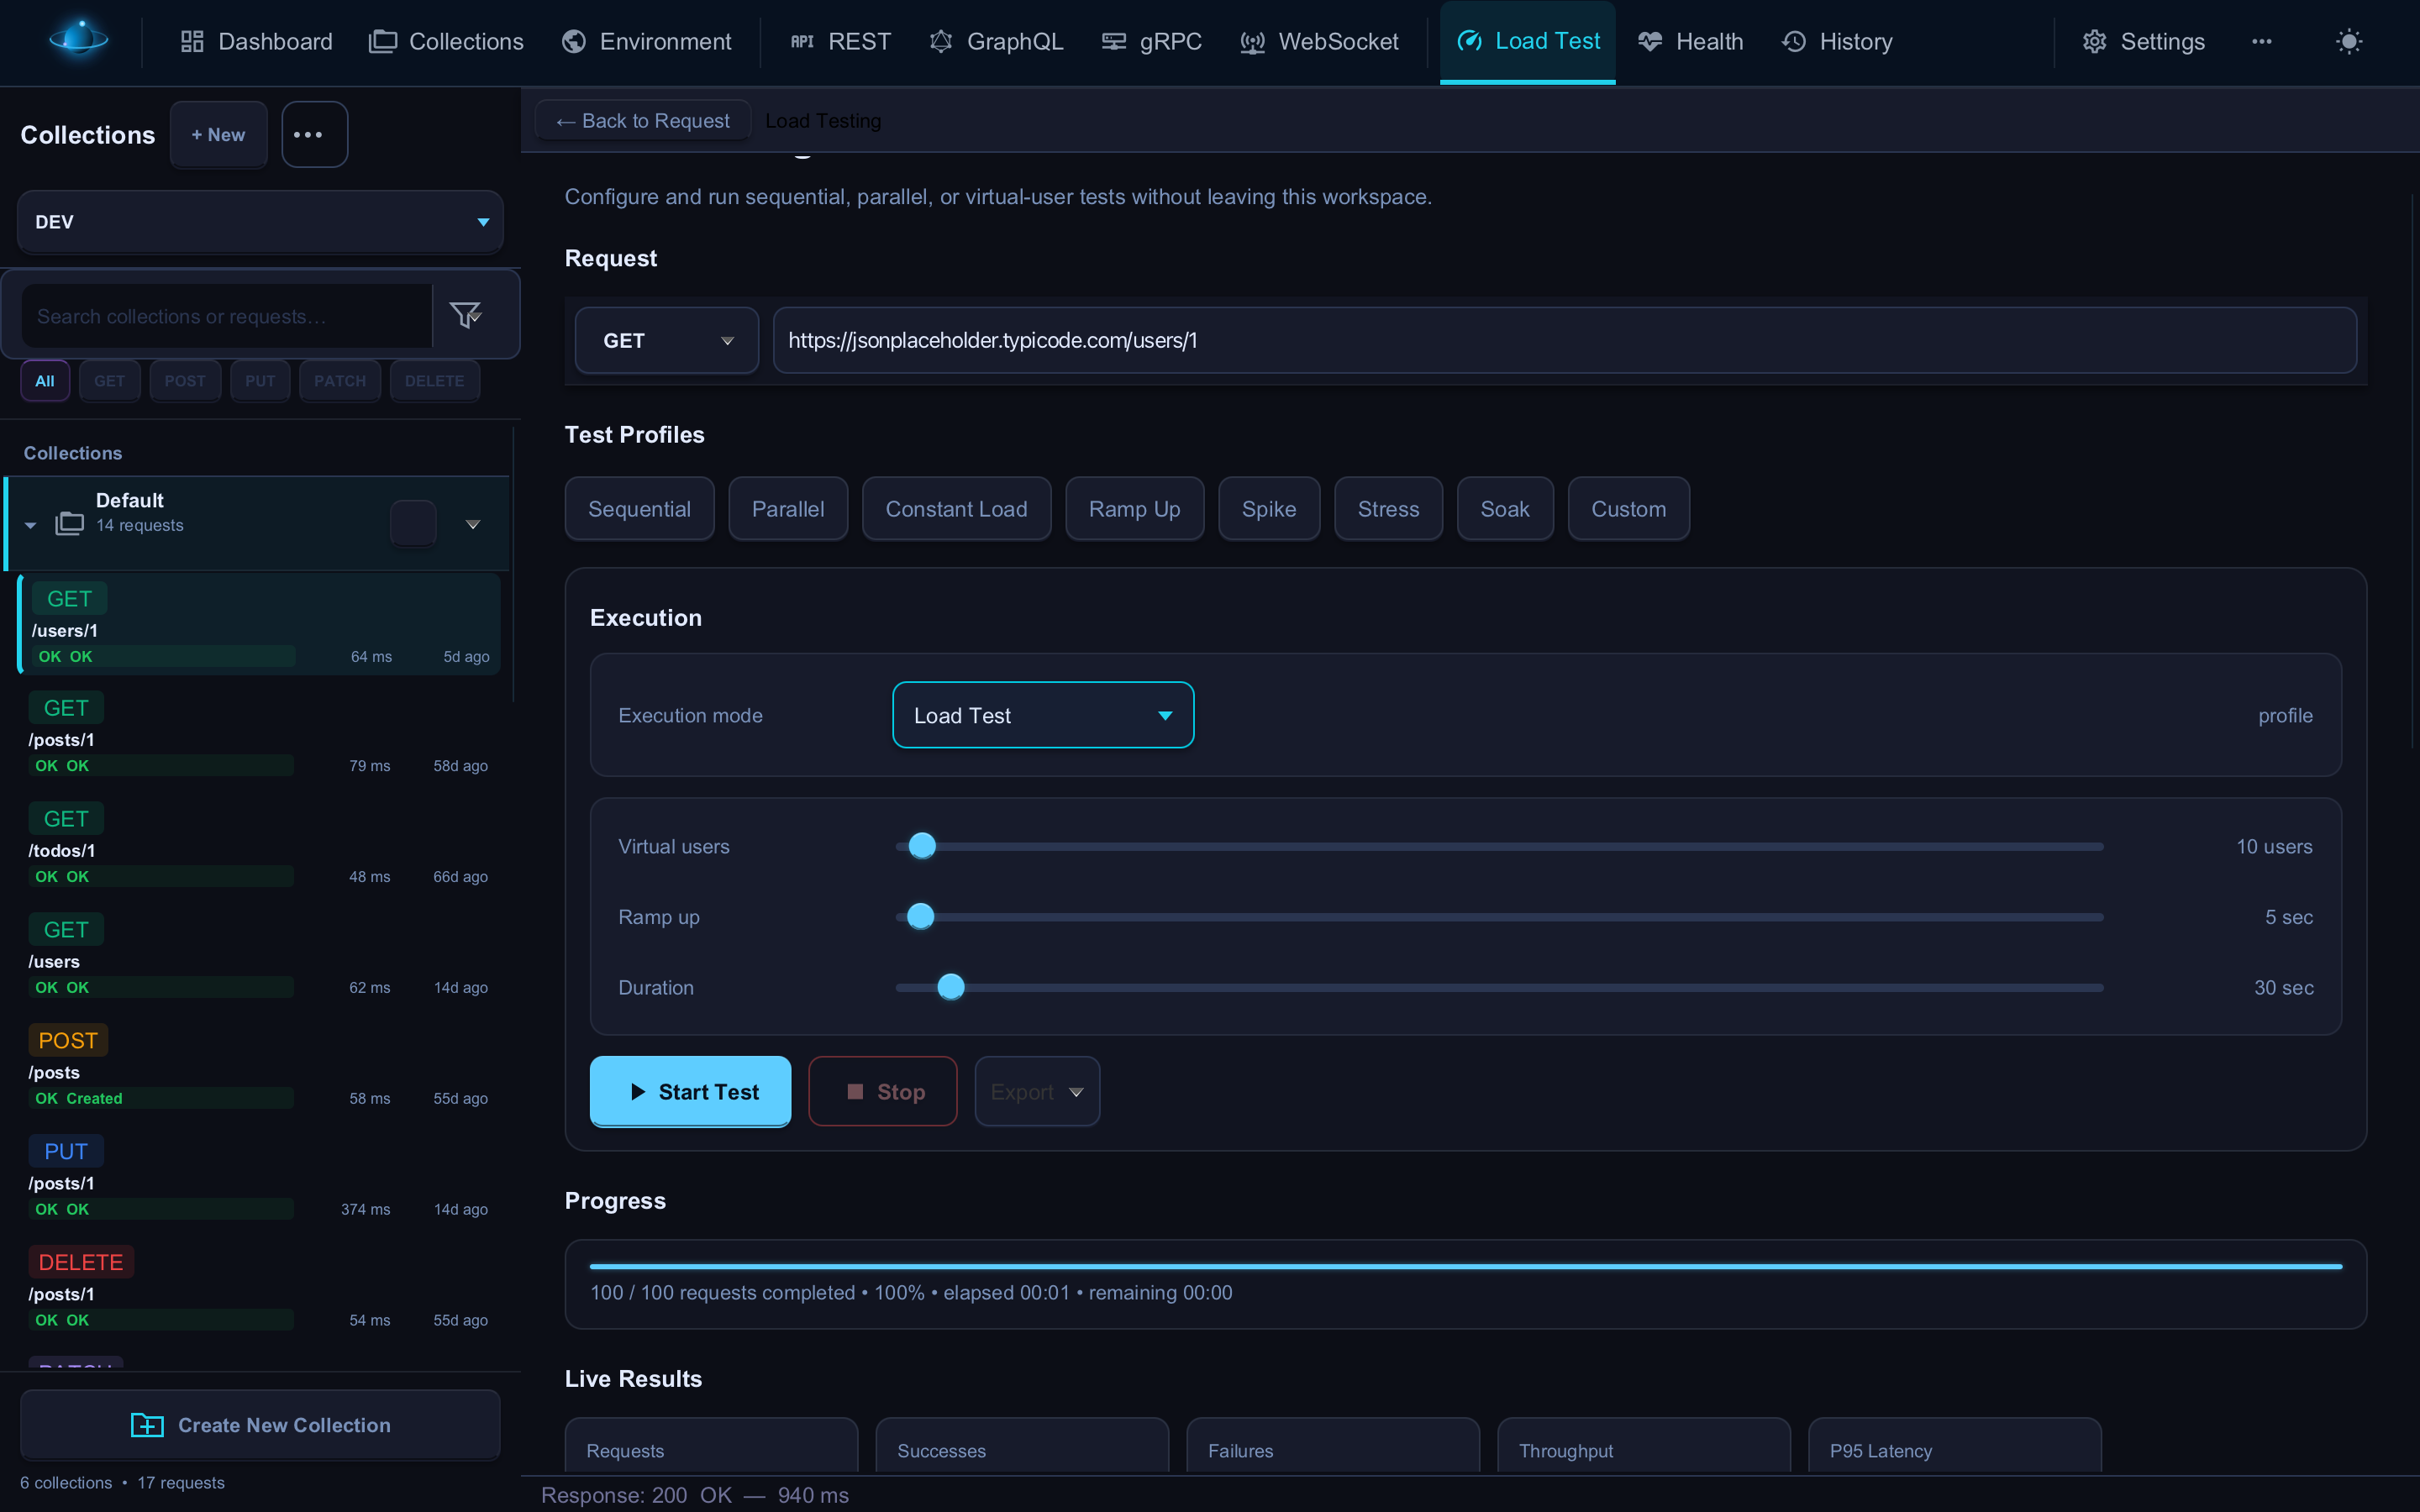Select the All method filter chip

tap(45, 381)
